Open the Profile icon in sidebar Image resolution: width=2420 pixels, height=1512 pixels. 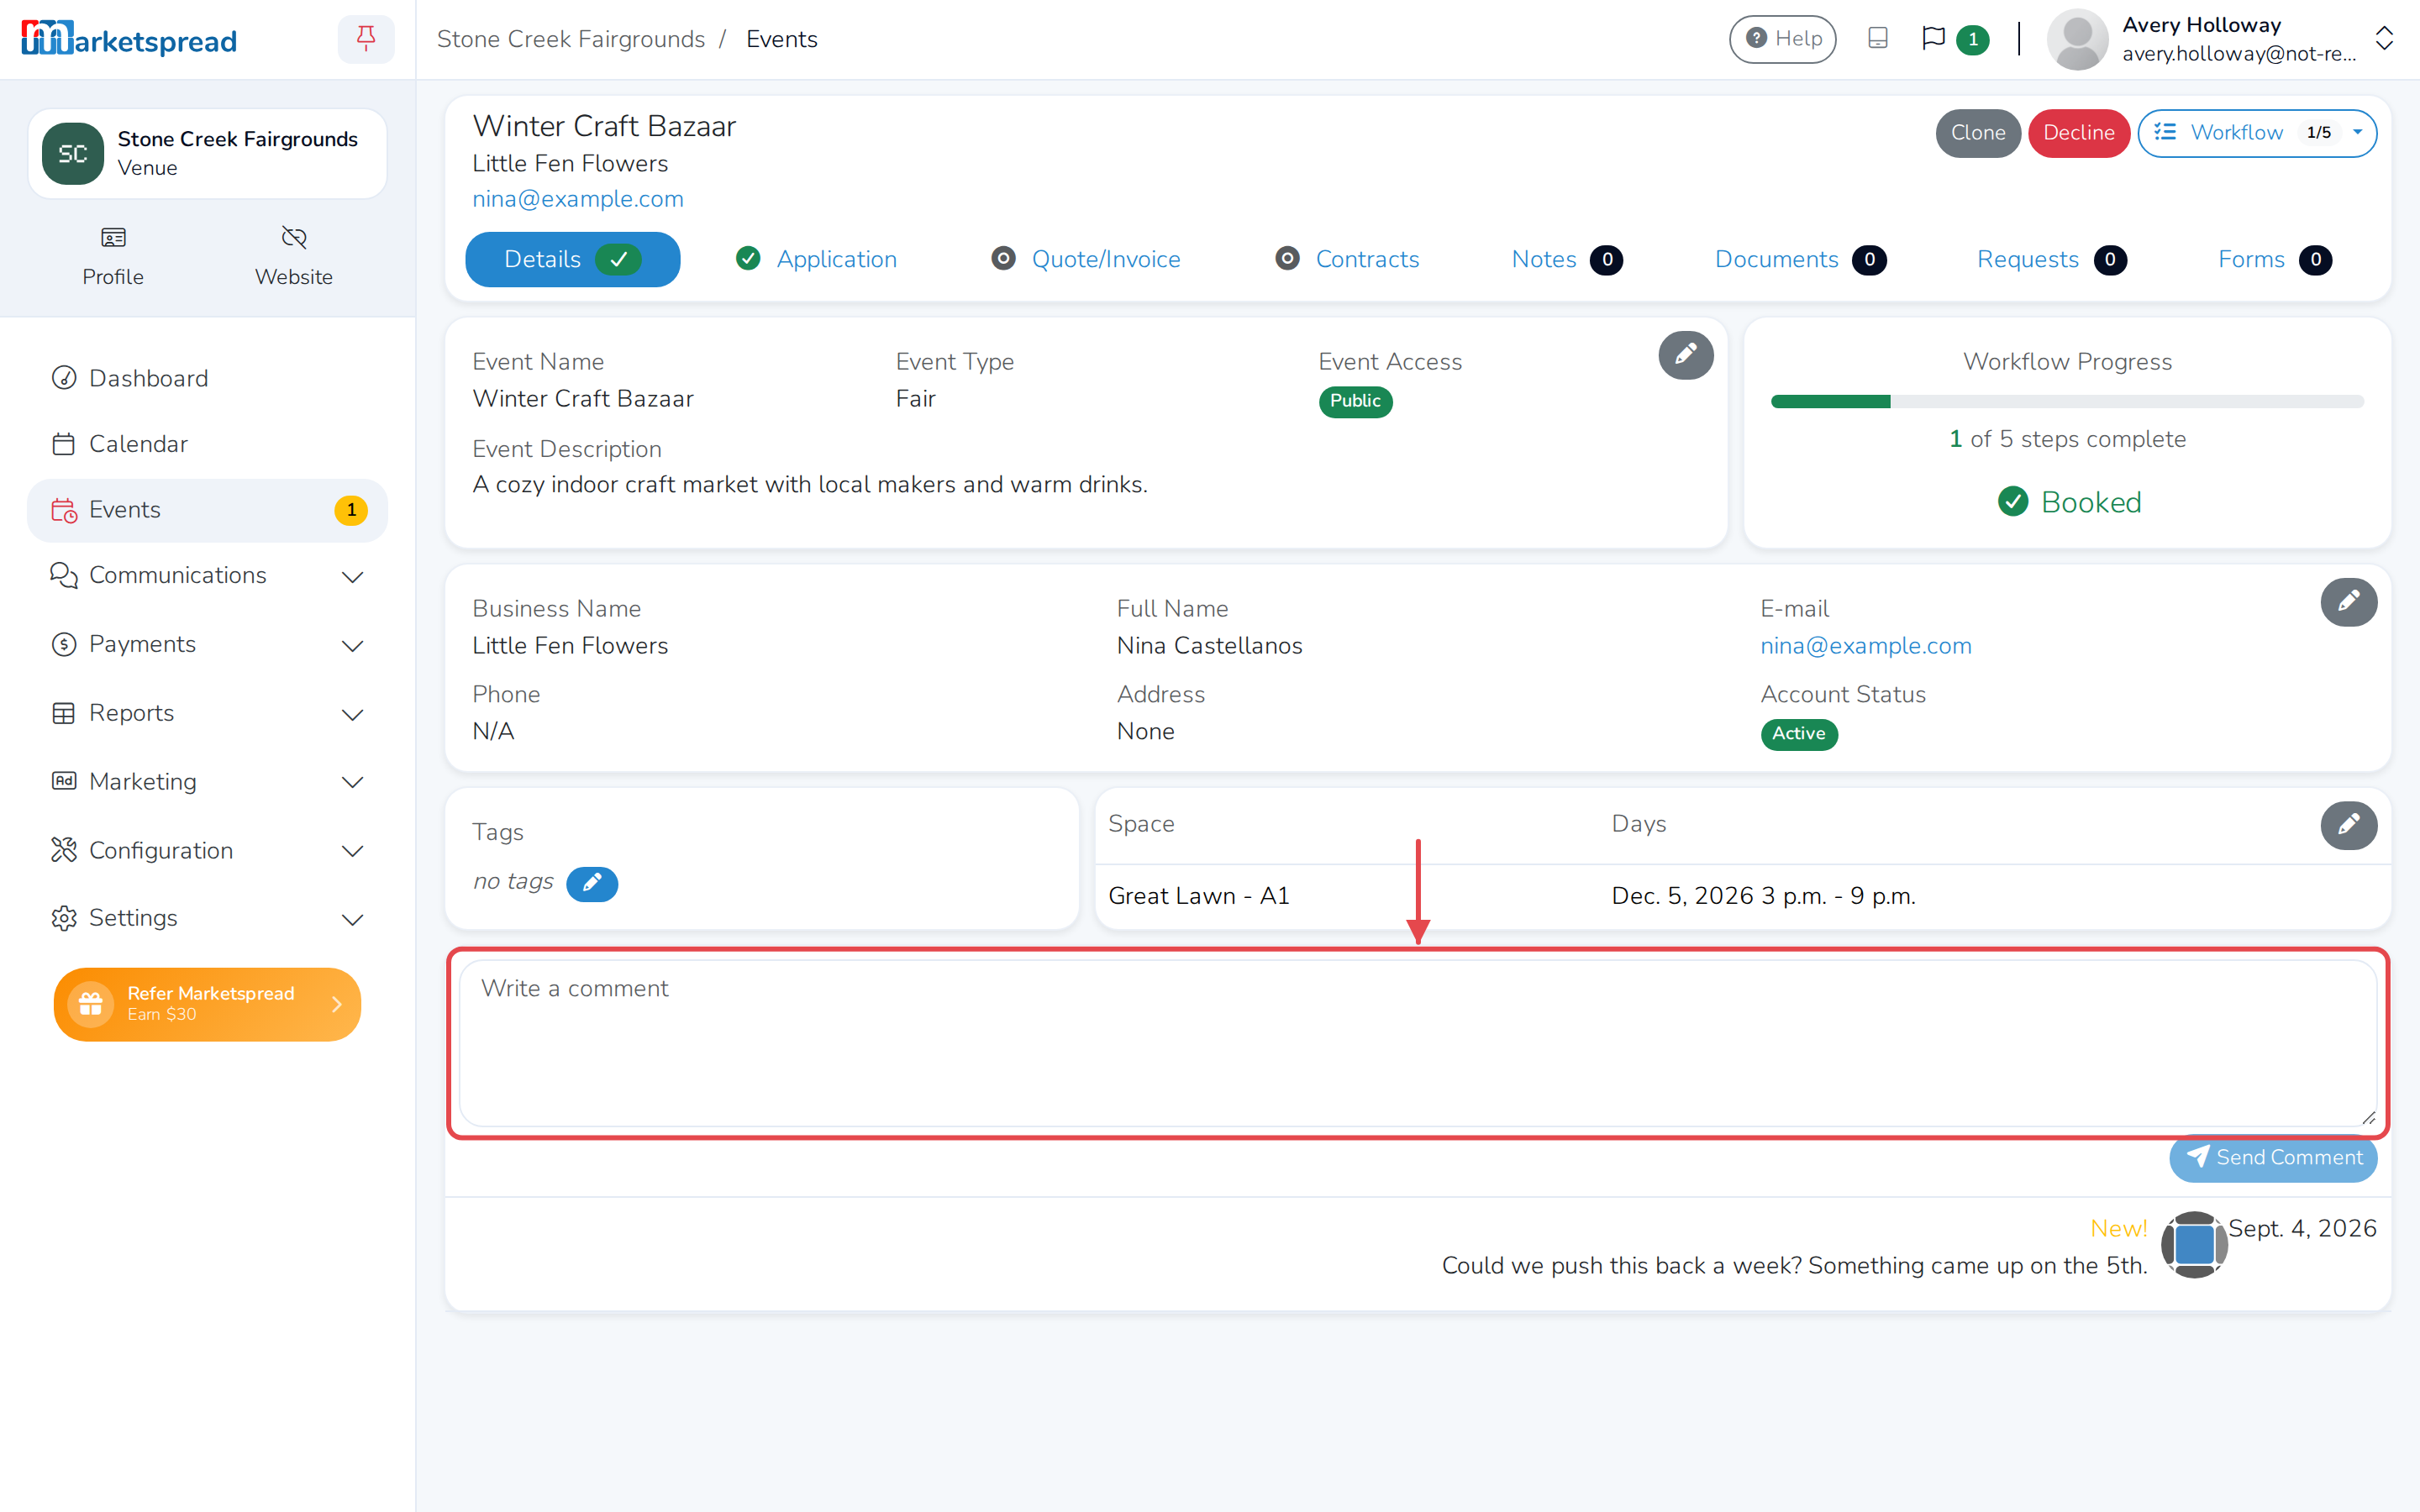pos(113,238)
